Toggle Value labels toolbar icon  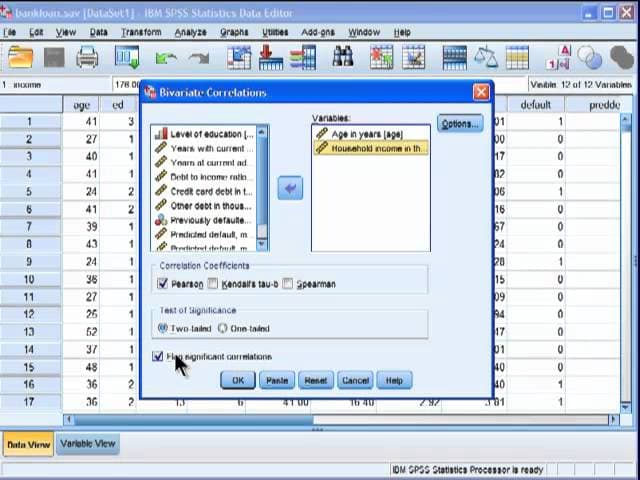tap(558, 57)
